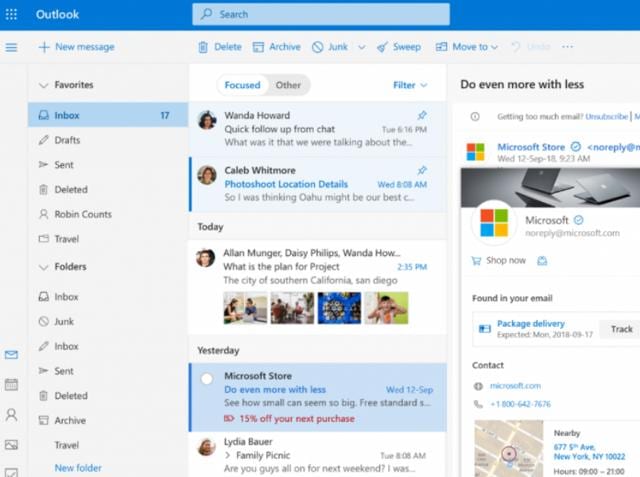This screenshot has width=640, height=477.
Task: Open Travel folder in Favorites
Action: click(108, 239)
